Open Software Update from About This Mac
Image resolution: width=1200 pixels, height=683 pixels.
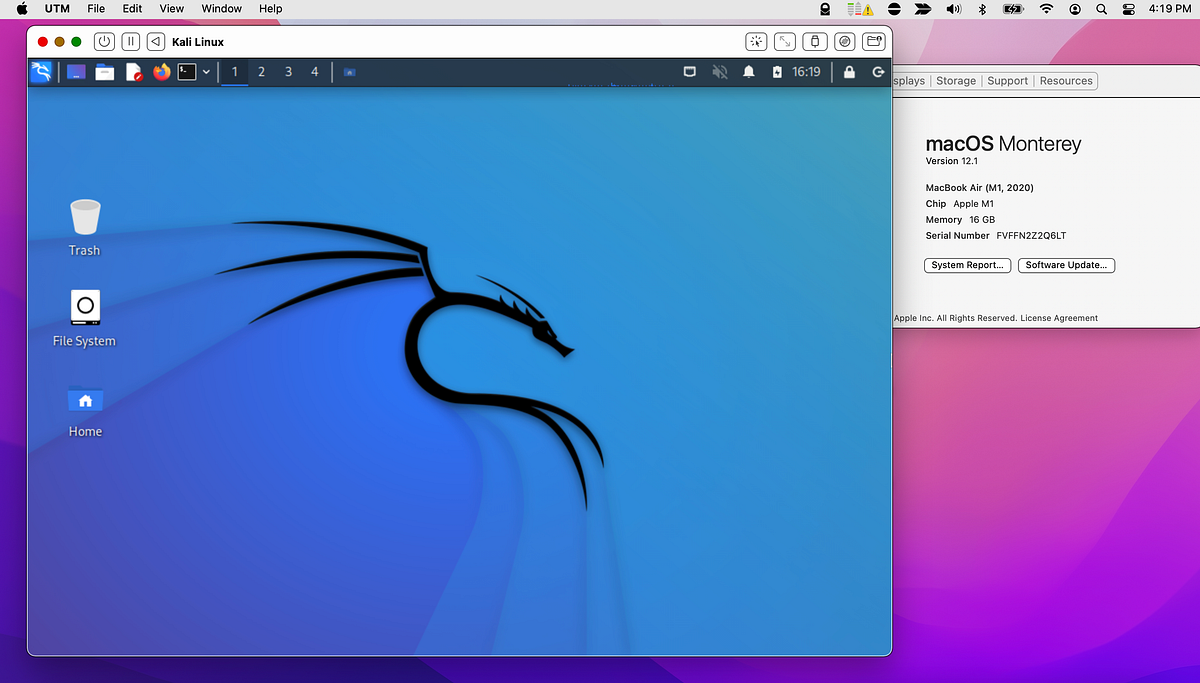tap(1066, 265)
